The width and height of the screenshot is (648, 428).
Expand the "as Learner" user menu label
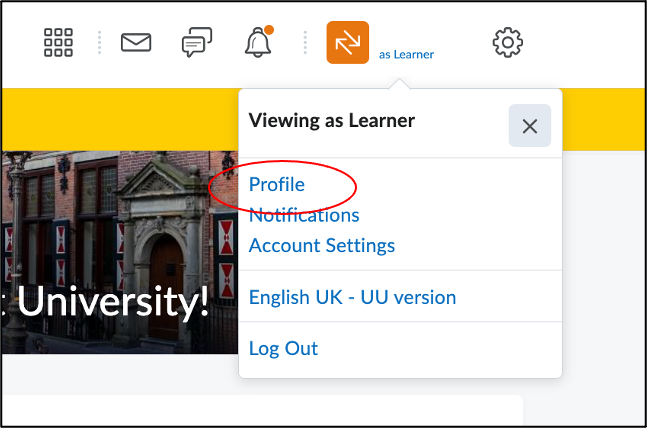pos(406,54)
